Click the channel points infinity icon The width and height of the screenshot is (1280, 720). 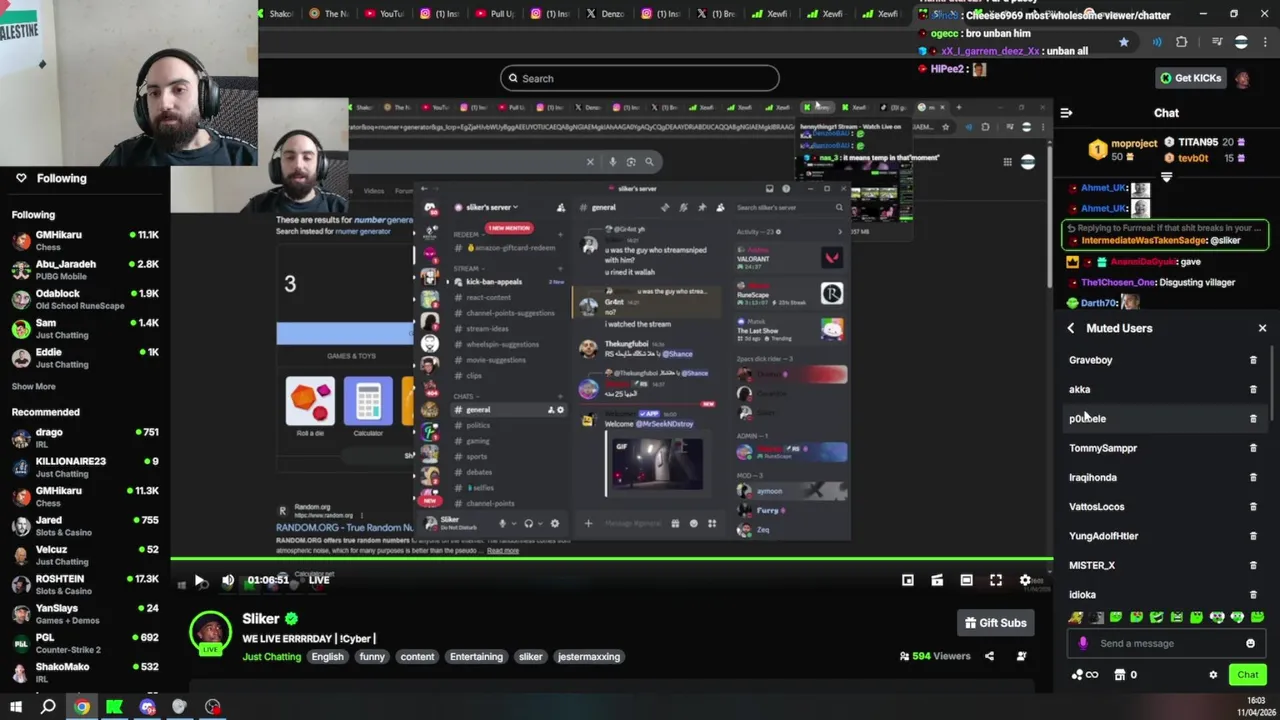click(1084, 675)
